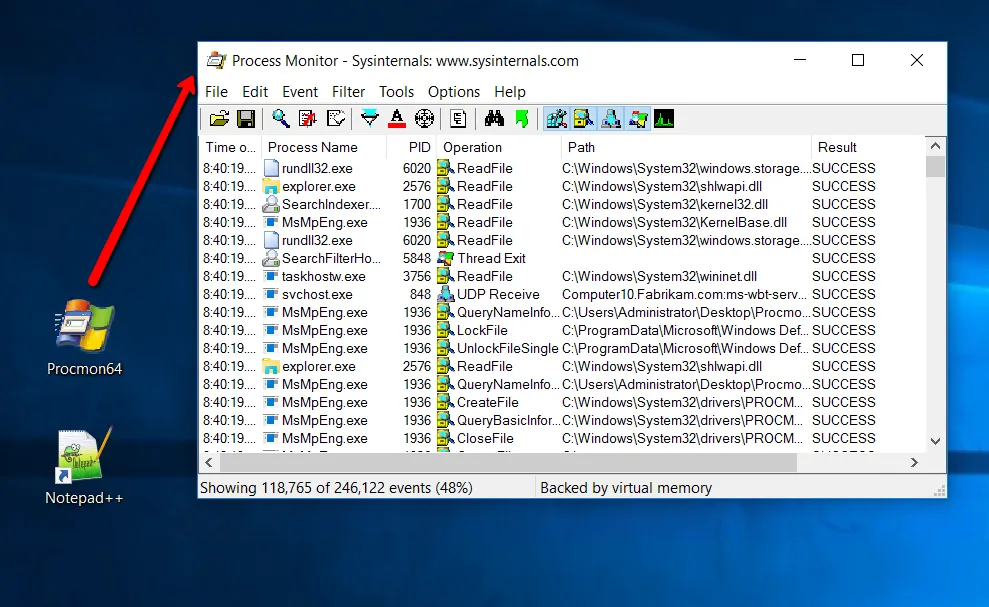
Task: Toggle Show Process and Thread Activity icon
Action: point(638,119)
